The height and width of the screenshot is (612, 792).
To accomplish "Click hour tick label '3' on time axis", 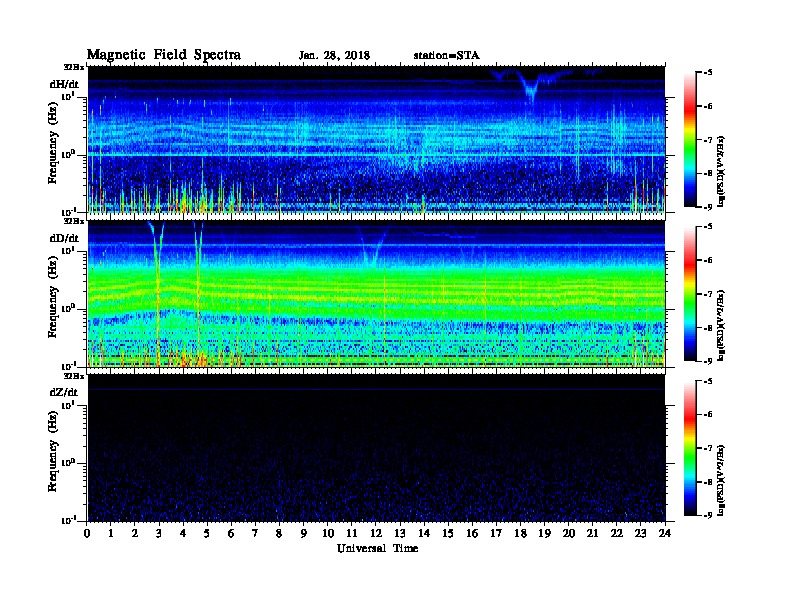I will click(159, 533).
